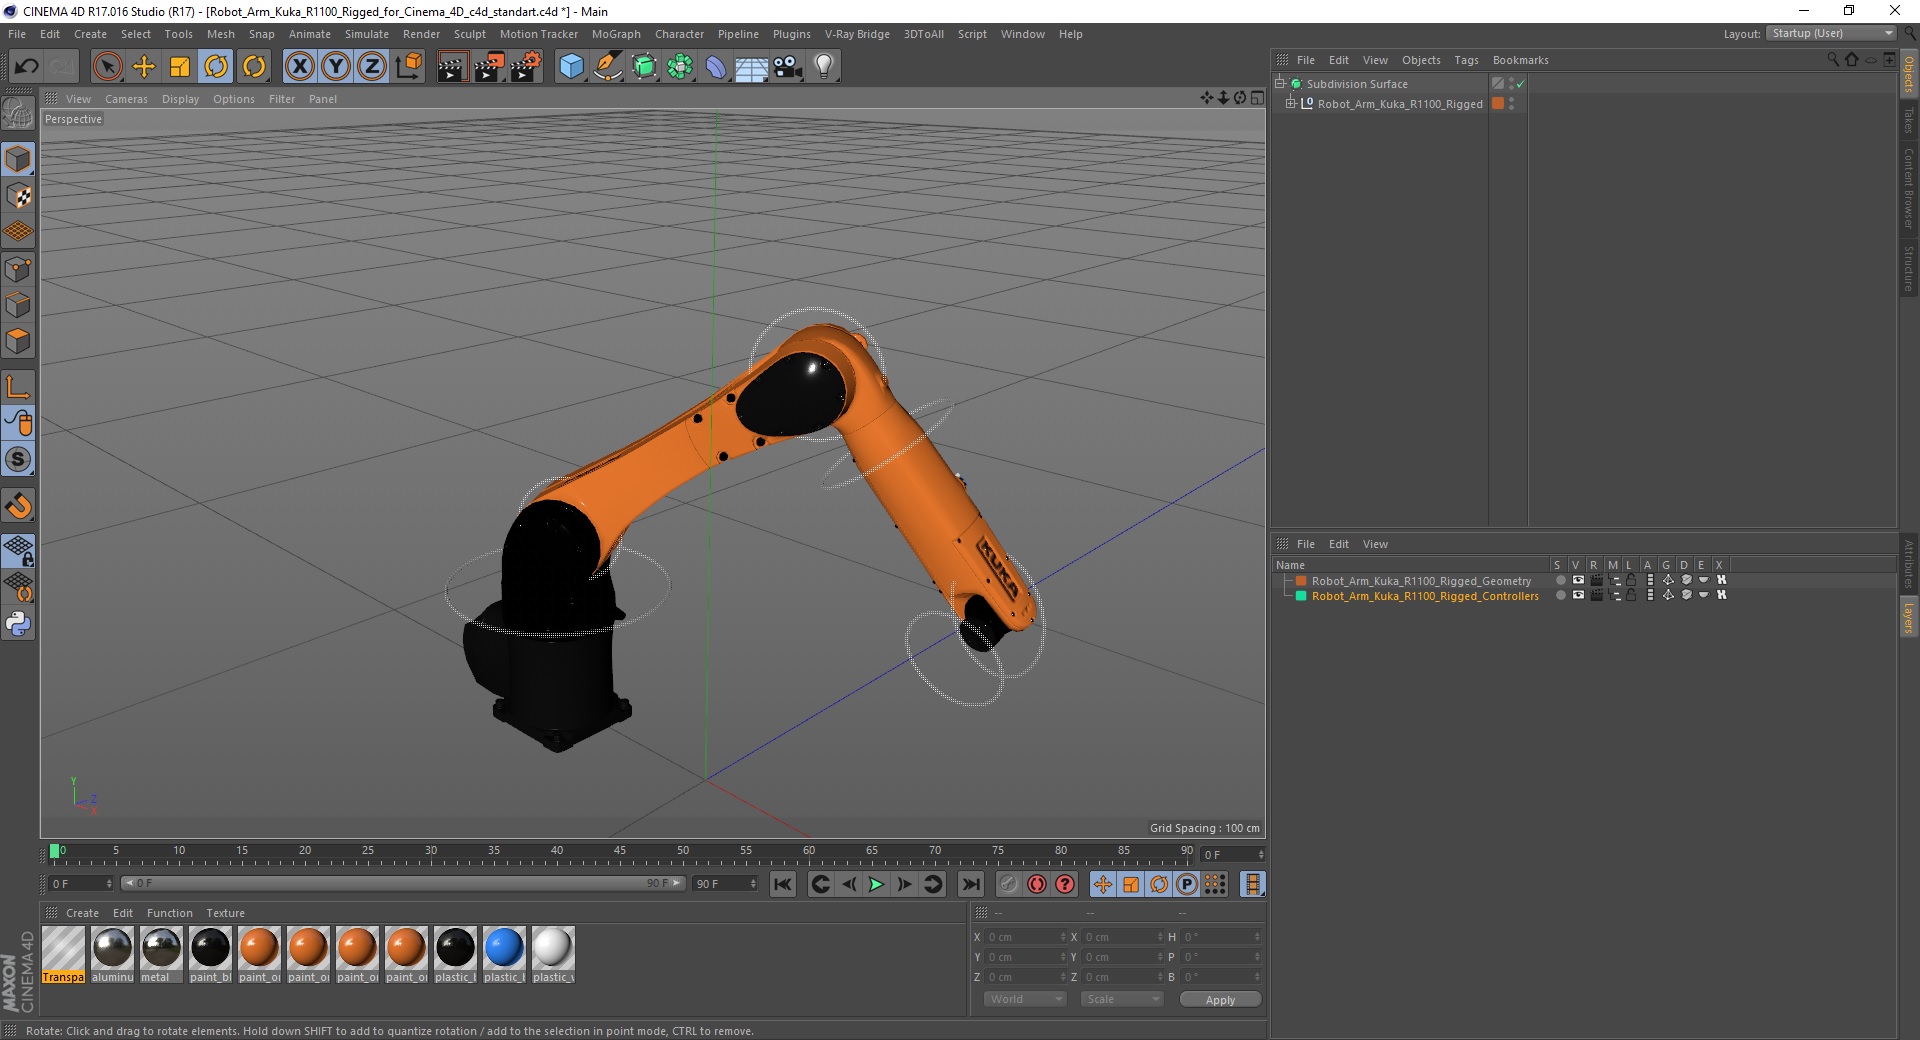This screenshot has height=1040, width=1920.
Task: Open the World coordinate dropdown
Action: click(1025, 999)
